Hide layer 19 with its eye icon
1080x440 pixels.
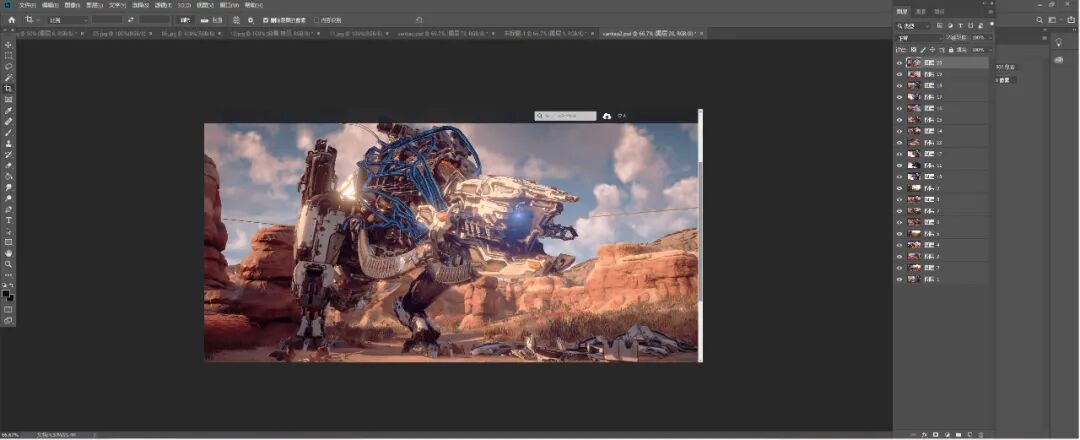(899, 74)
